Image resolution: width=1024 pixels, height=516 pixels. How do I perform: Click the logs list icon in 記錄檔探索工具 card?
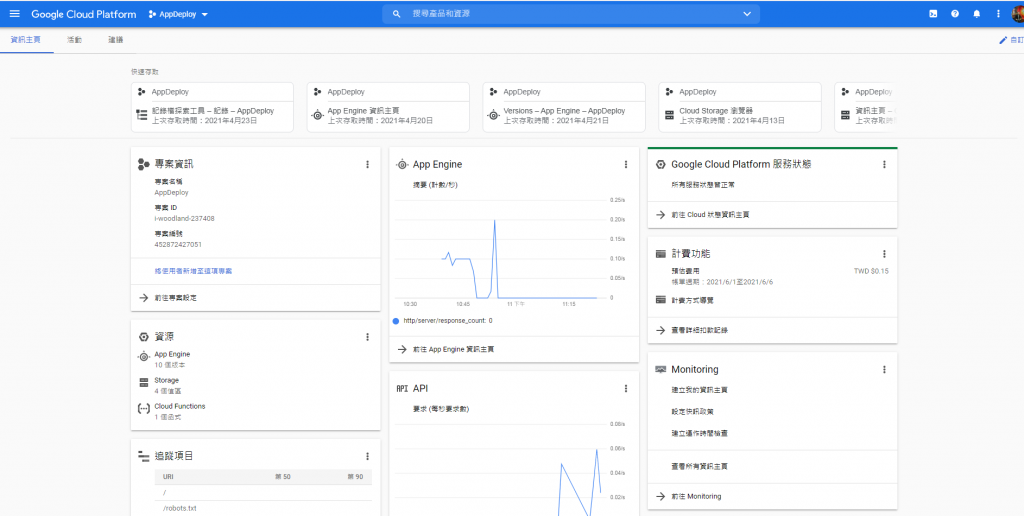pyautogui.click(x=142, y=116)
